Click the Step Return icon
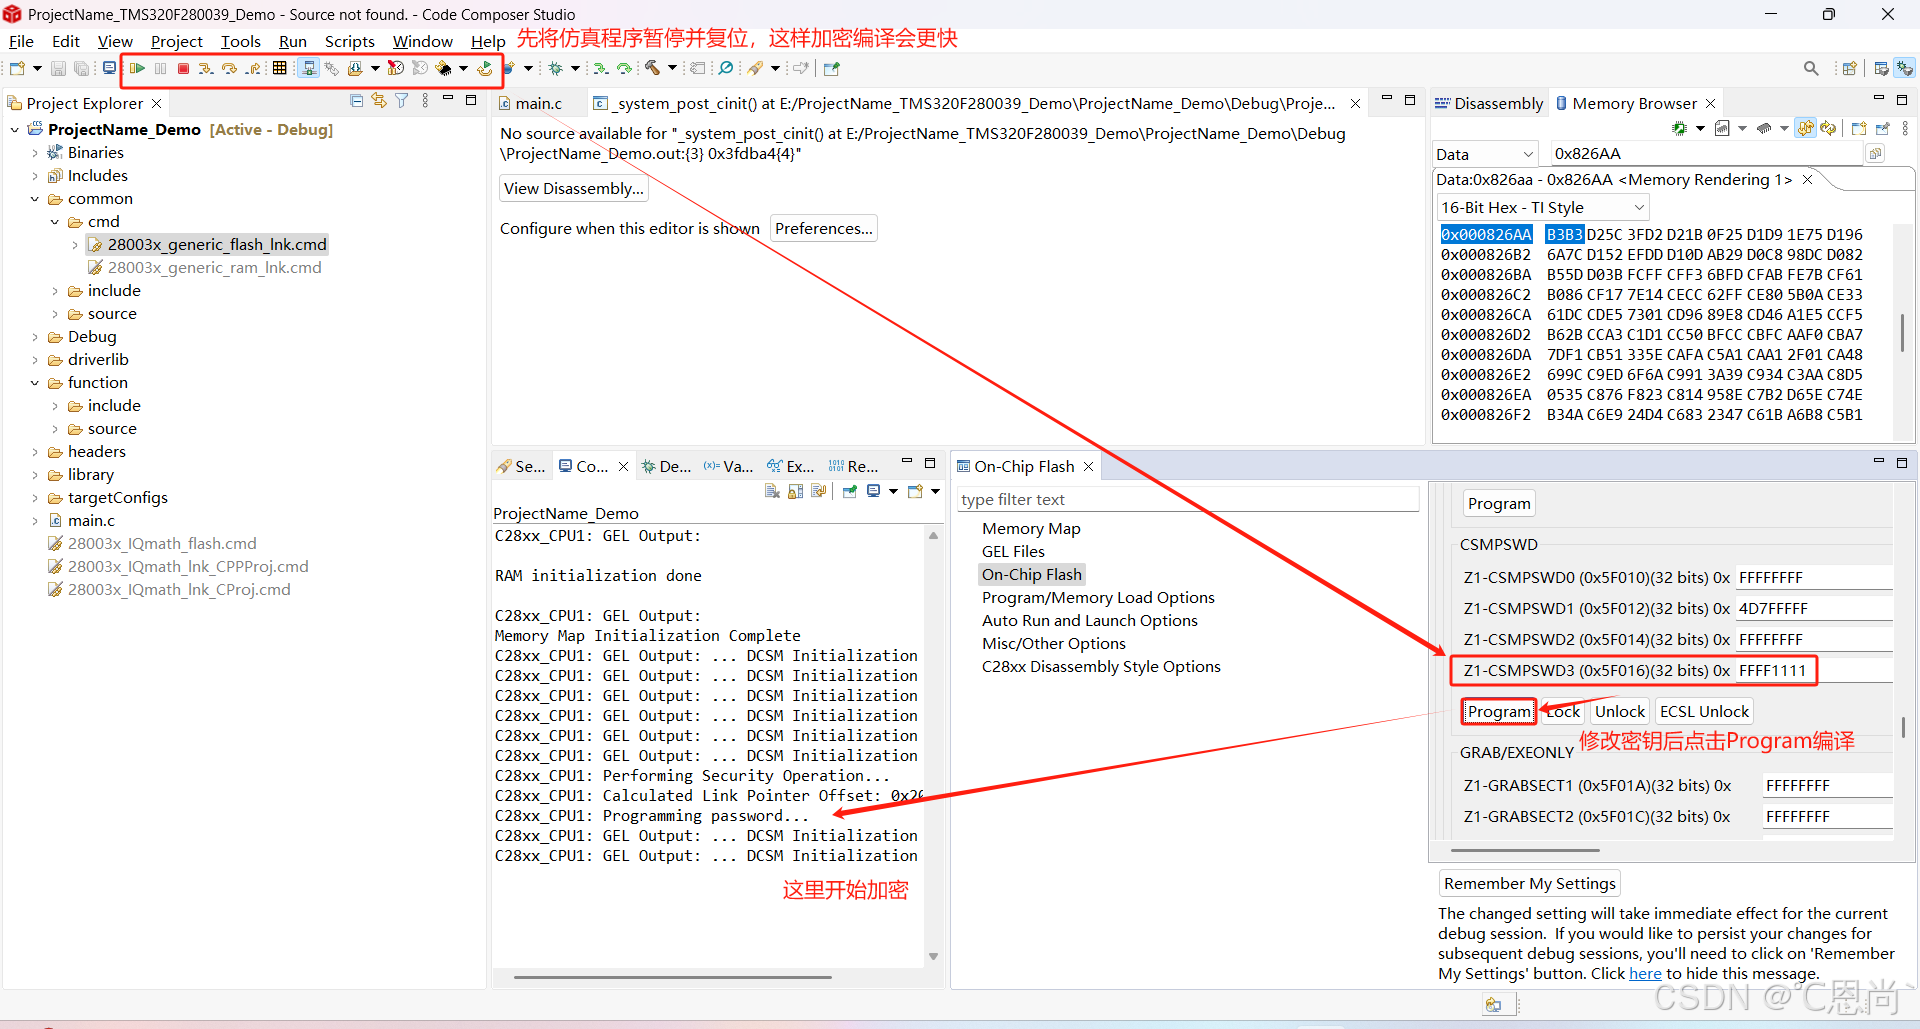 coord(254,69)
